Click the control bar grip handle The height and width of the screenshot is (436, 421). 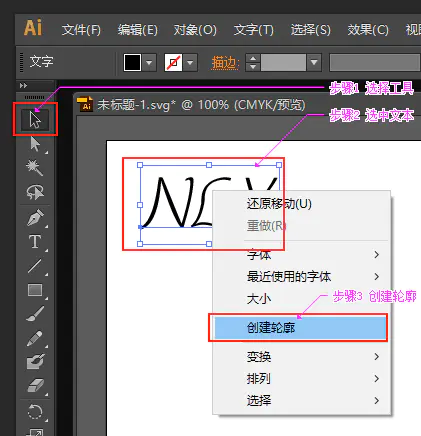pos(22,62)
